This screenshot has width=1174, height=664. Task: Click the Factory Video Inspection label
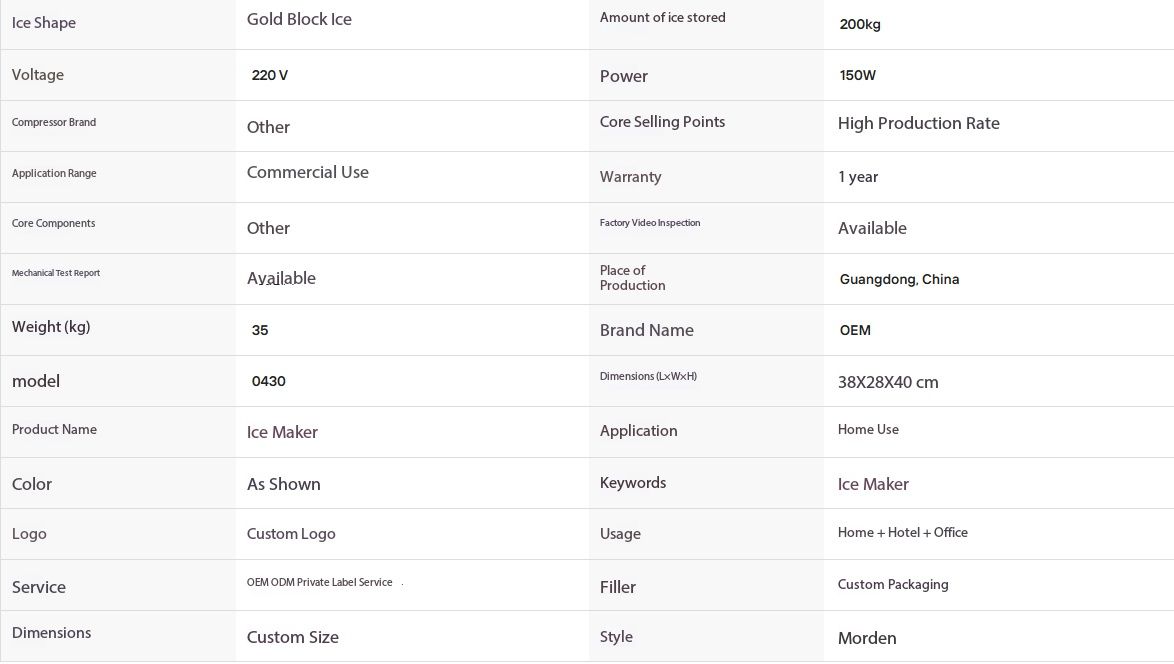[650, 223]
